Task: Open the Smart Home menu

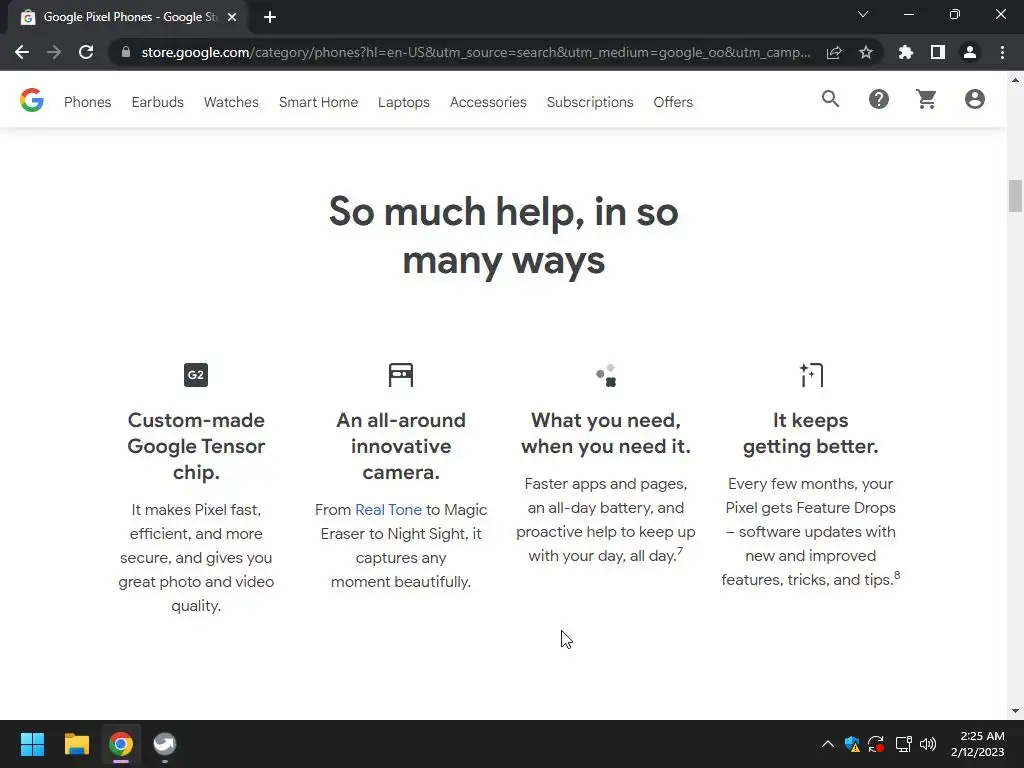Action: (318, 102)
